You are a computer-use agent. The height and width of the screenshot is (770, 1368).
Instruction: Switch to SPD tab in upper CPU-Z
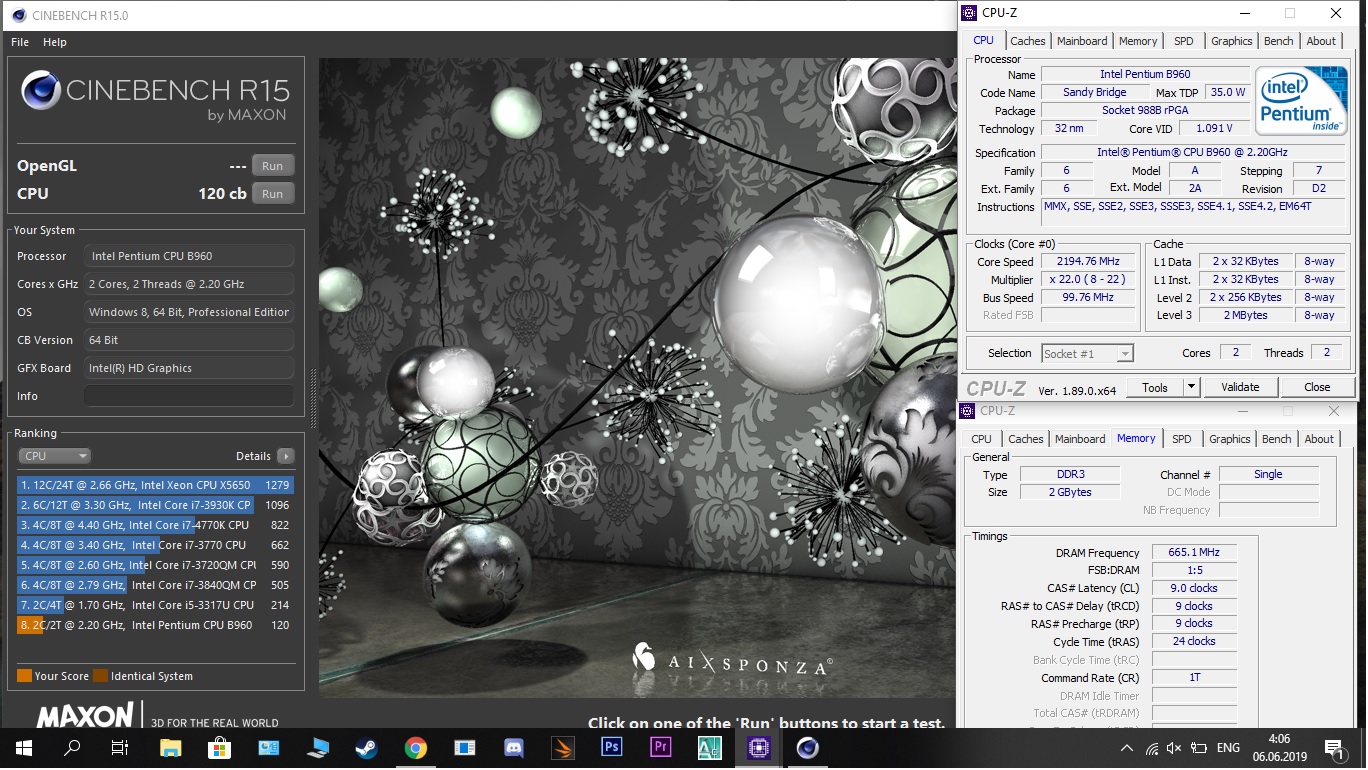point(1183,41)
